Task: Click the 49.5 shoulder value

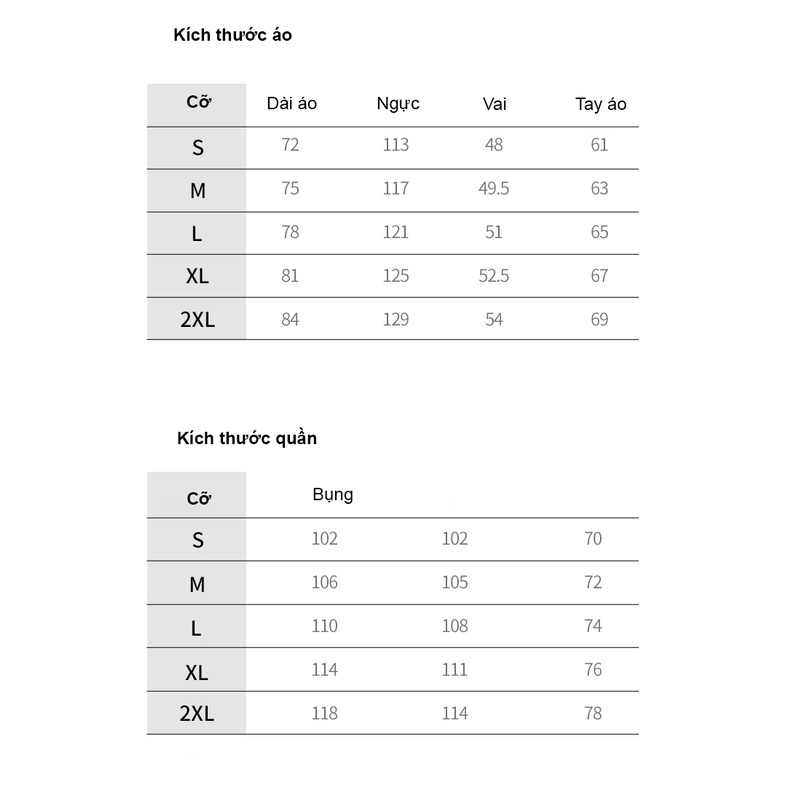Action: [x=494, y=188]
